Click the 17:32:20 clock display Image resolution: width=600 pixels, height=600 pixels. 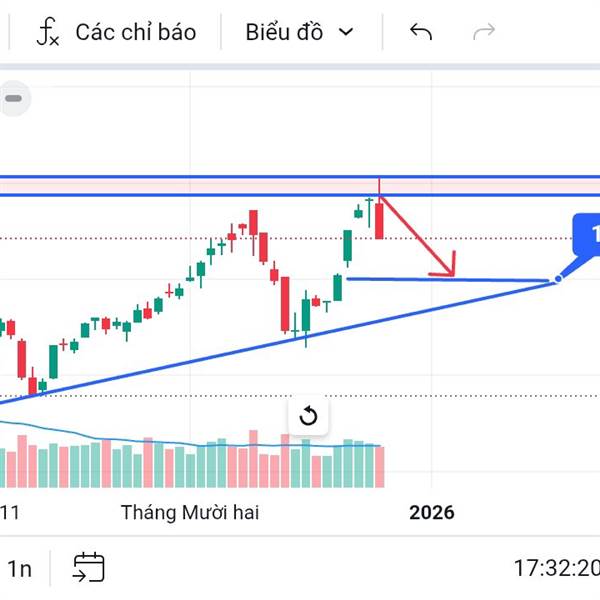coord(556,569)
